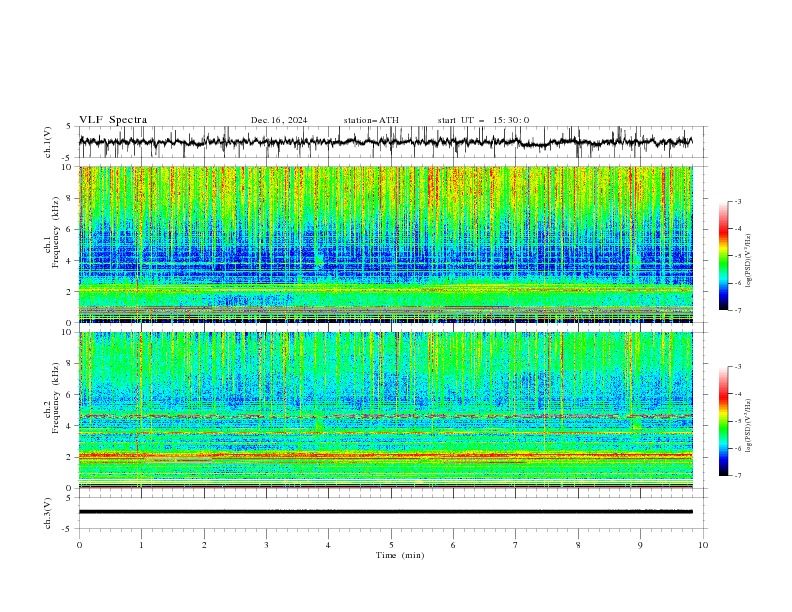Click the ch.3 voltage trace band
This screenshot has height=612, width=792.
(385, 512)
